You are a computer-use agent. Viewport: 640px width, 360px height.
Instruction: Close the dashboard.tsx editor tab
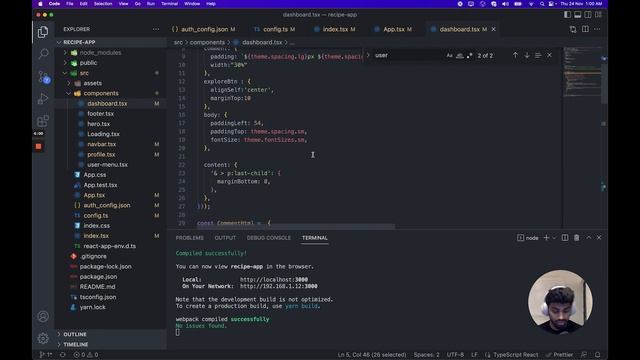tap(493, 29)
